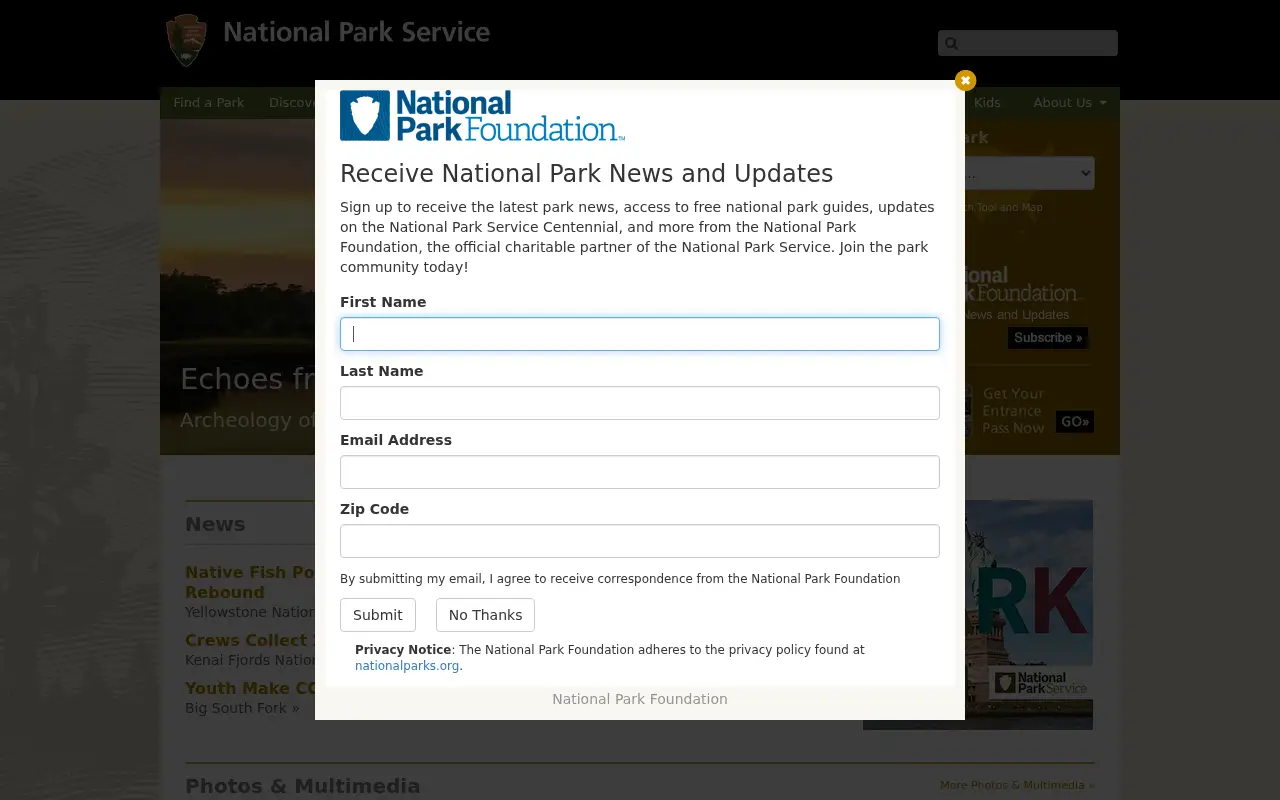1280x800 pixels.
Task: Click into the Last Name field
Action: [640, 403]
